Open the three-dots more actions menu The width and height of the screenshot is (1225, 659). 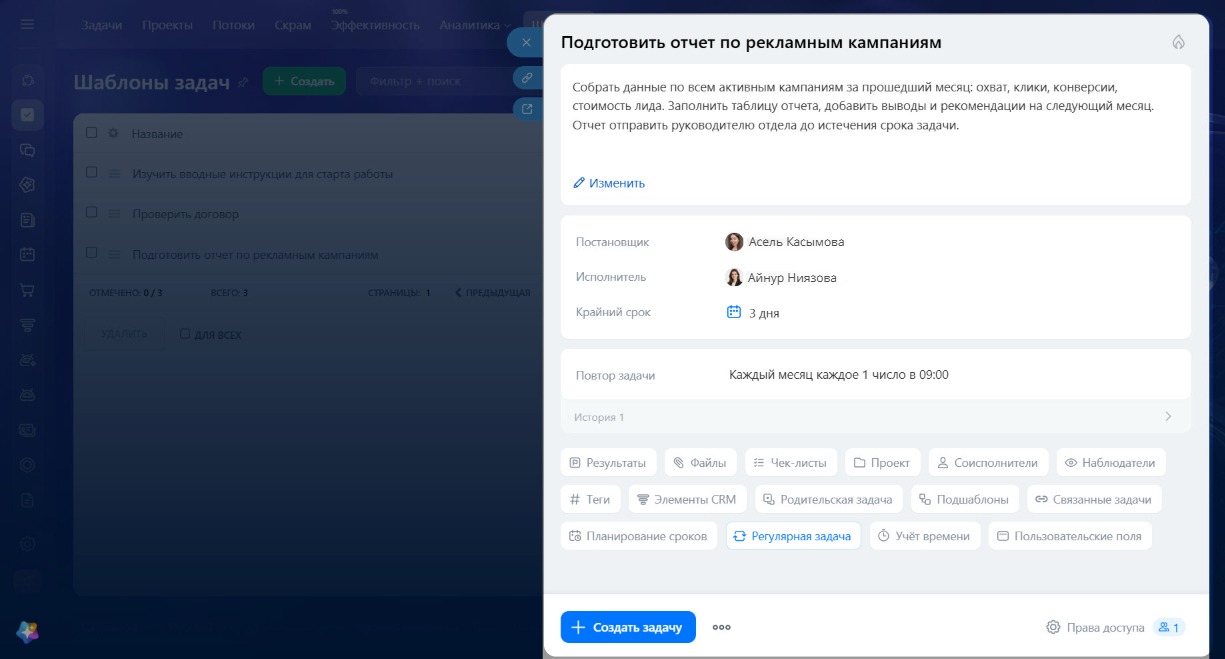[x=722, y=627]
